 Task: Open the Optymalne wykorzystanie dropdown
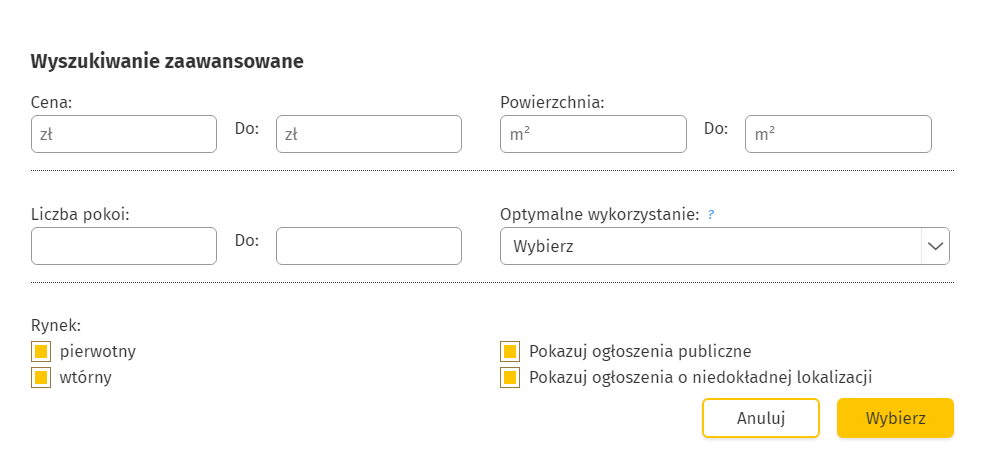click(710, 246)
